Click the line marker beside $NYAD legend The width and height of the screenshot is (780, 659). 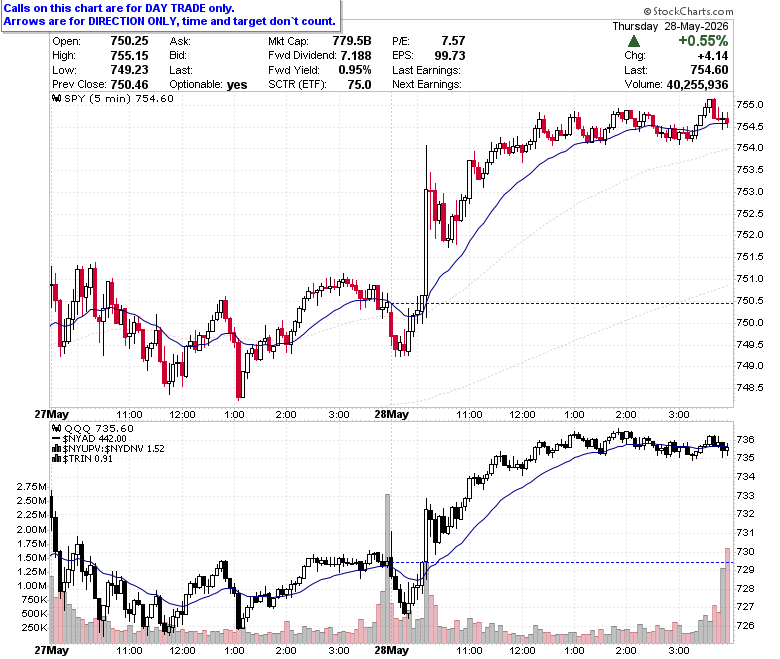click(56, 439)
